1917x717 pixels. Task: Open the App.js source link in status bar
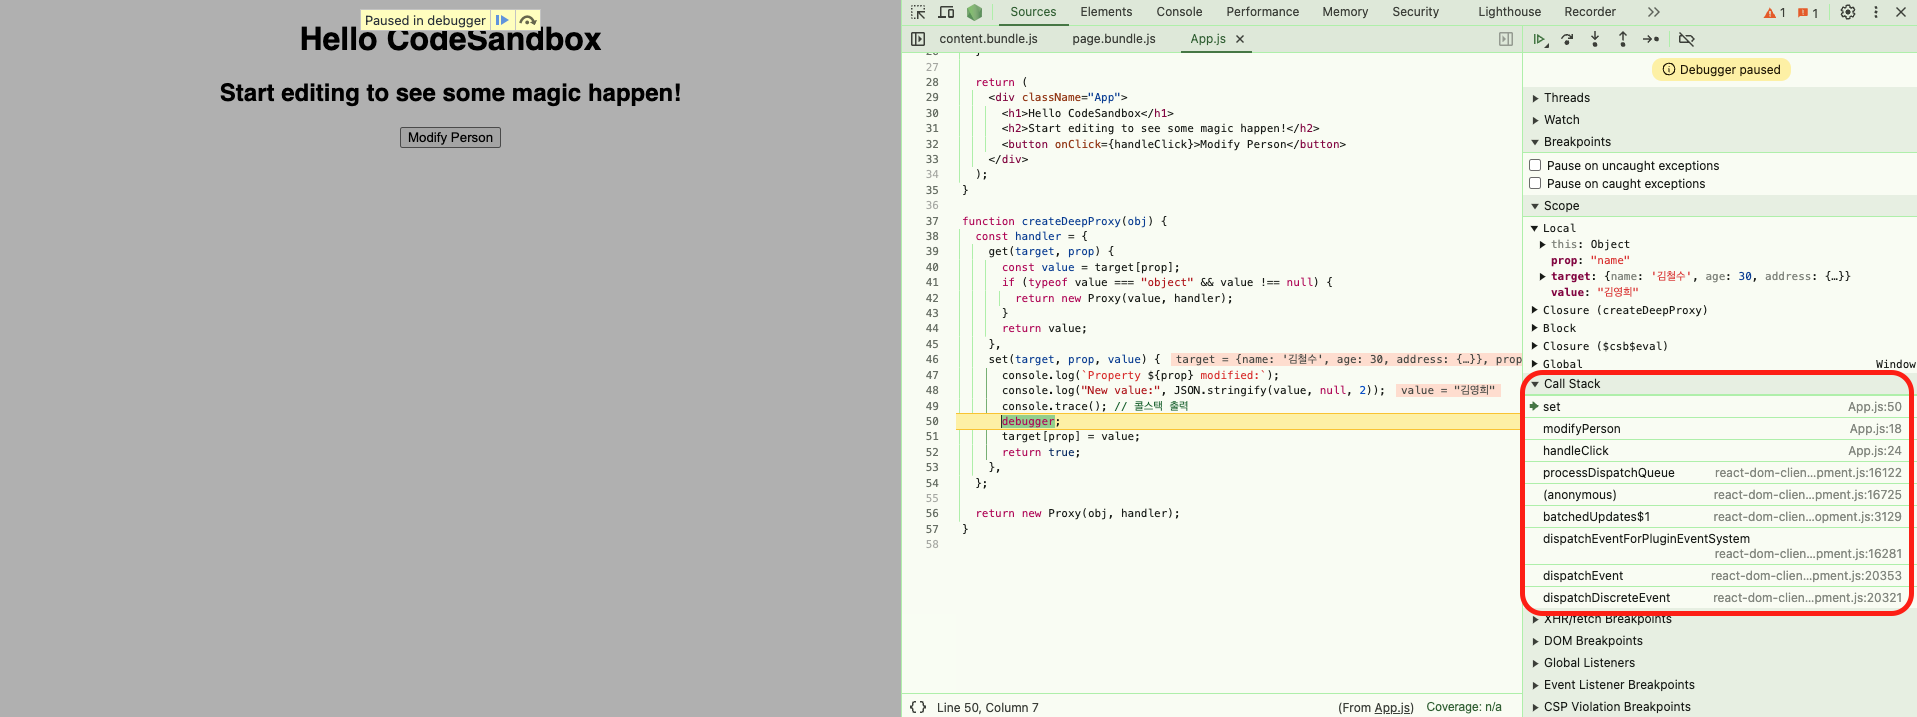1394,707
